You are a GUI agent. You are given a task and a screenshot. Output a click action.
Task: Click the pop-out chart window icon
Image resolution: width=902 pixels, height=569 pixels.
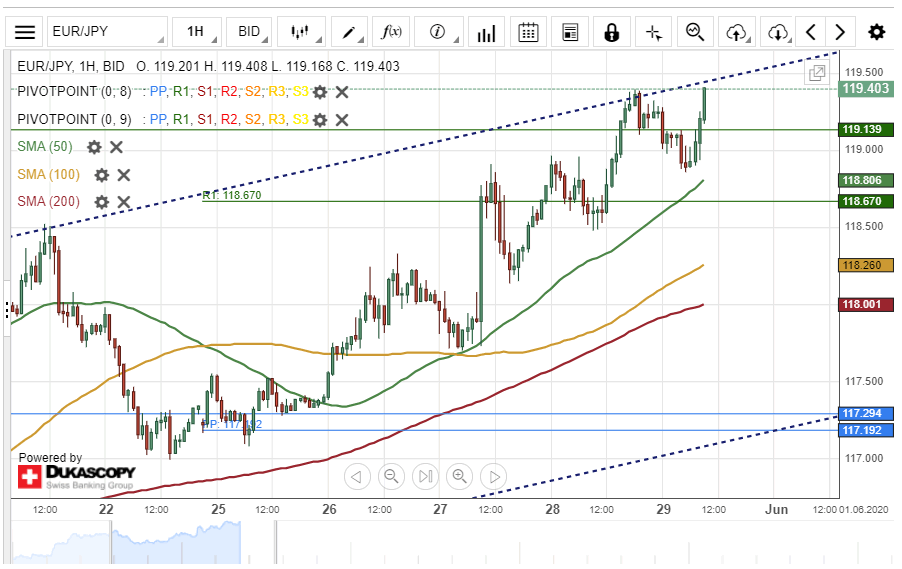coord(817,73)
